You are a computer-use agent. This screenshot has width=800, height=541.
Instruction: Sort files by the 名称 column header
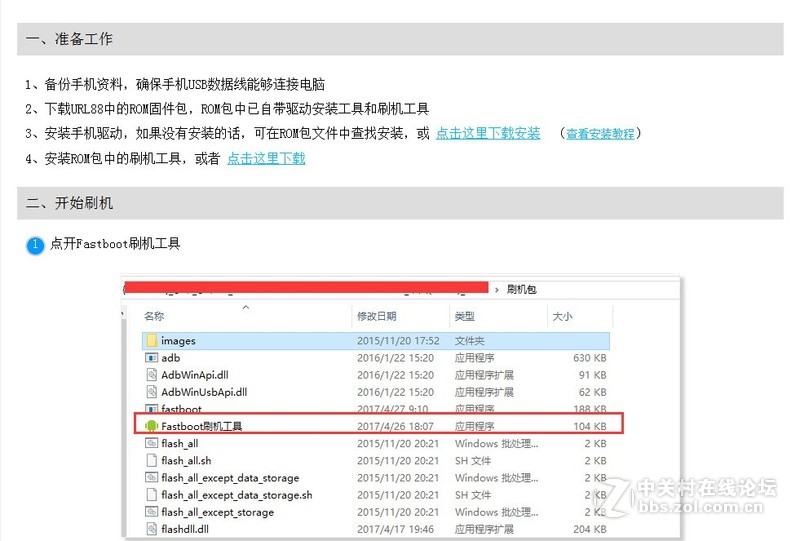tap(154, 316)
